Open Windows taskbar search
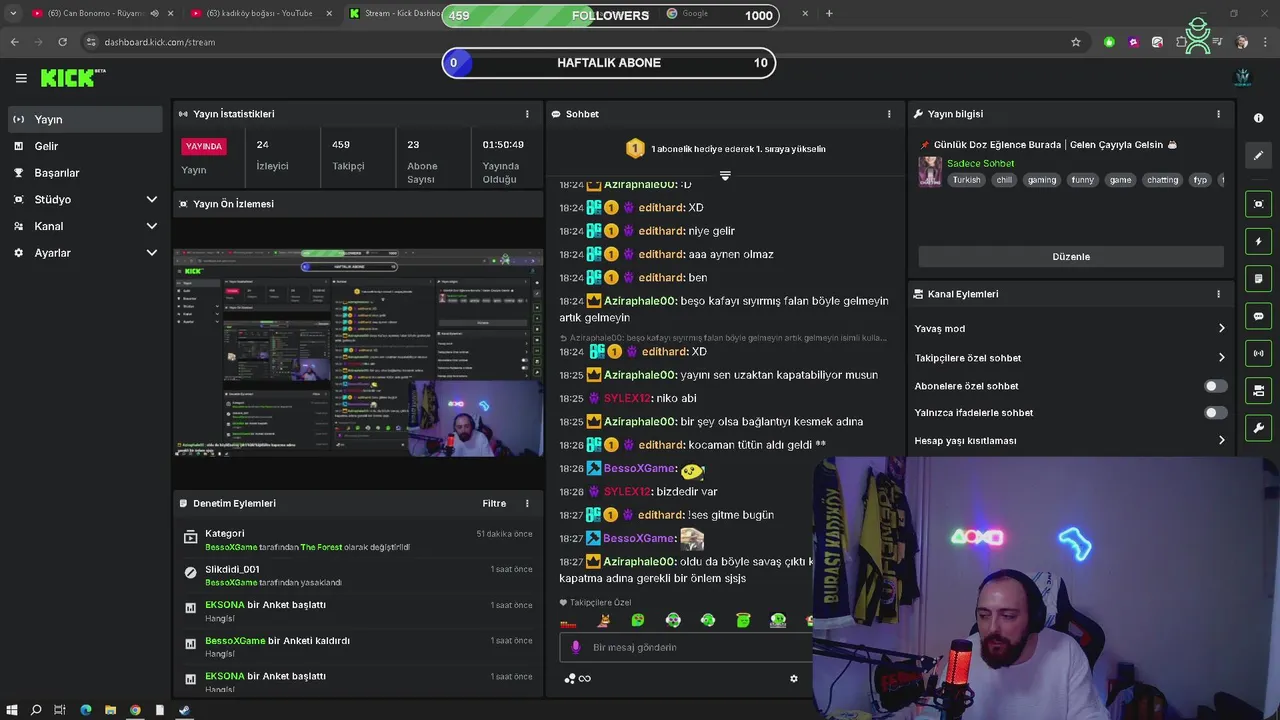The width and height of the screenshot is (1280, 720). (x=36, y=710)
